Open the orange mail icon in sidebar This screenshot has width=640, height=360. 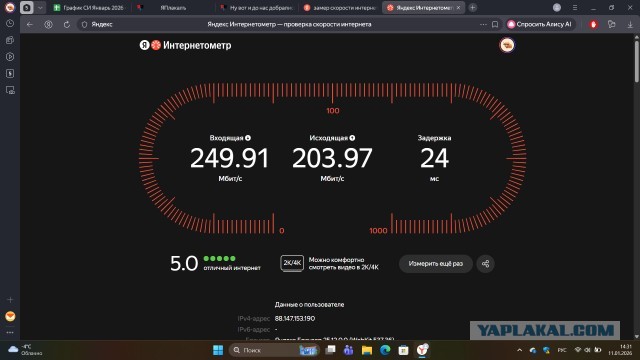point(10,316)
